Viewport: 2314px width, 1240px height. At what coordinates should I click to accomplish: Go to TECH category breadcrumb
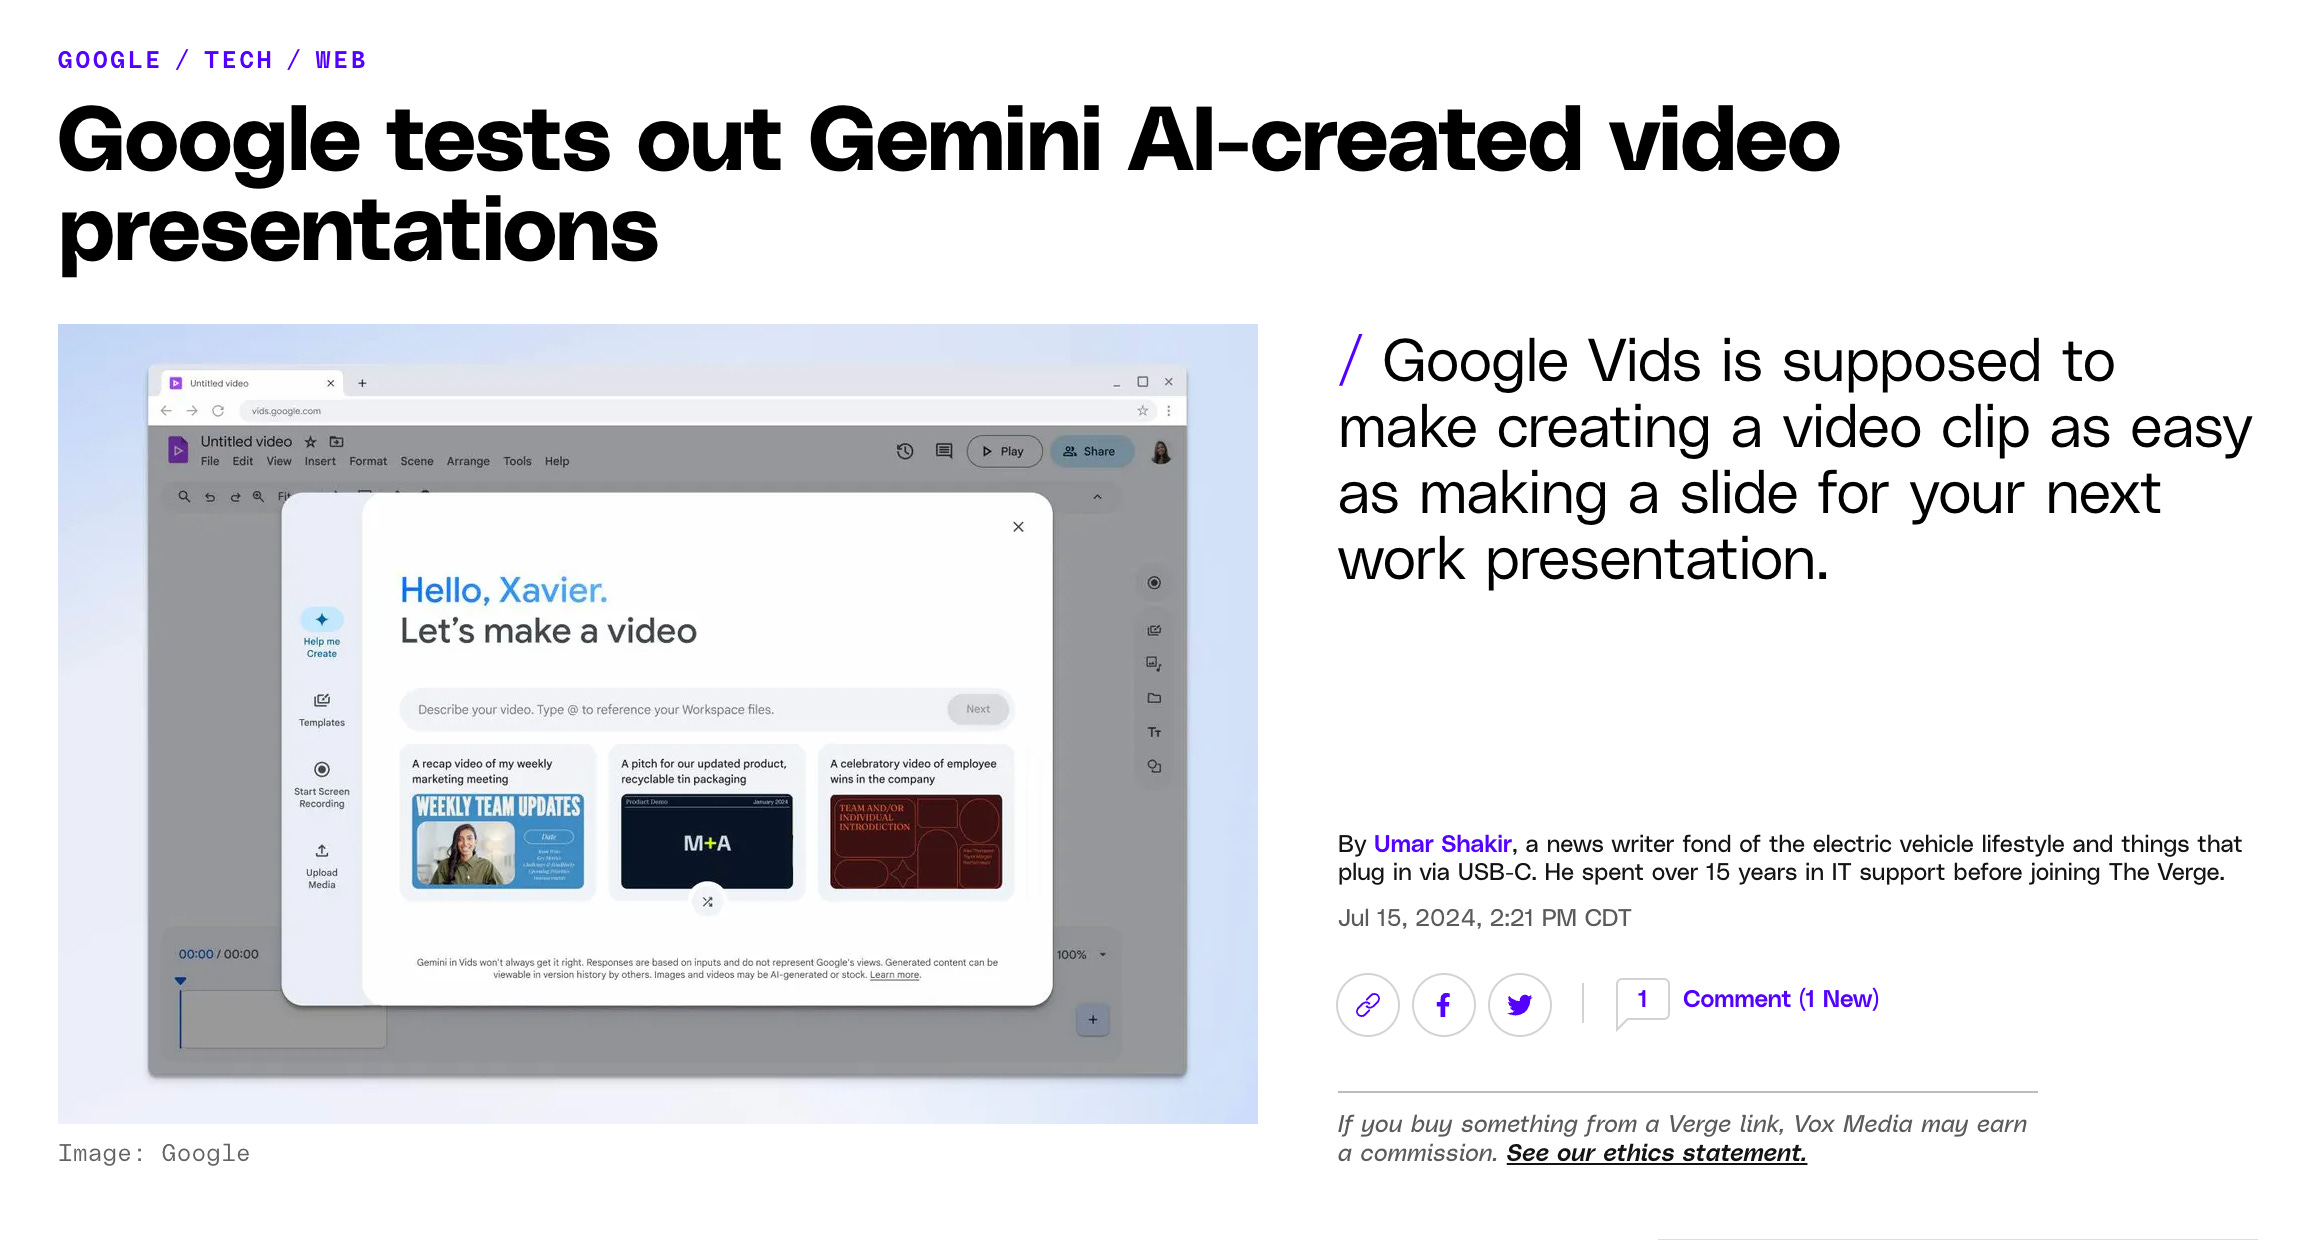click(x=238, y=60)
